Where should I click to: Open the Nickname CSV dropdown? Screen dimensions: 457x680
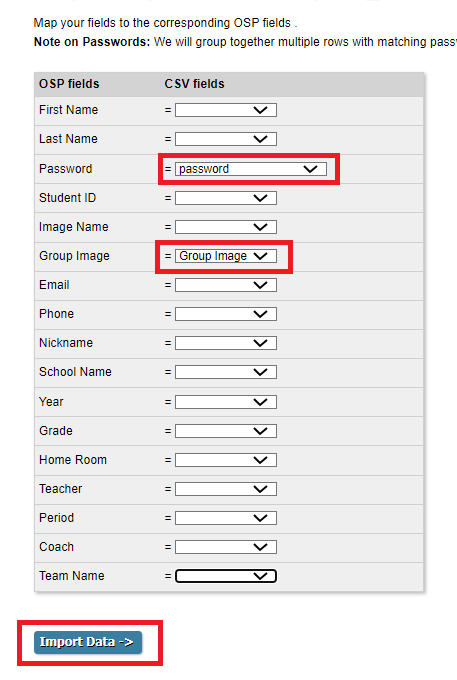[x=225, y=343]
